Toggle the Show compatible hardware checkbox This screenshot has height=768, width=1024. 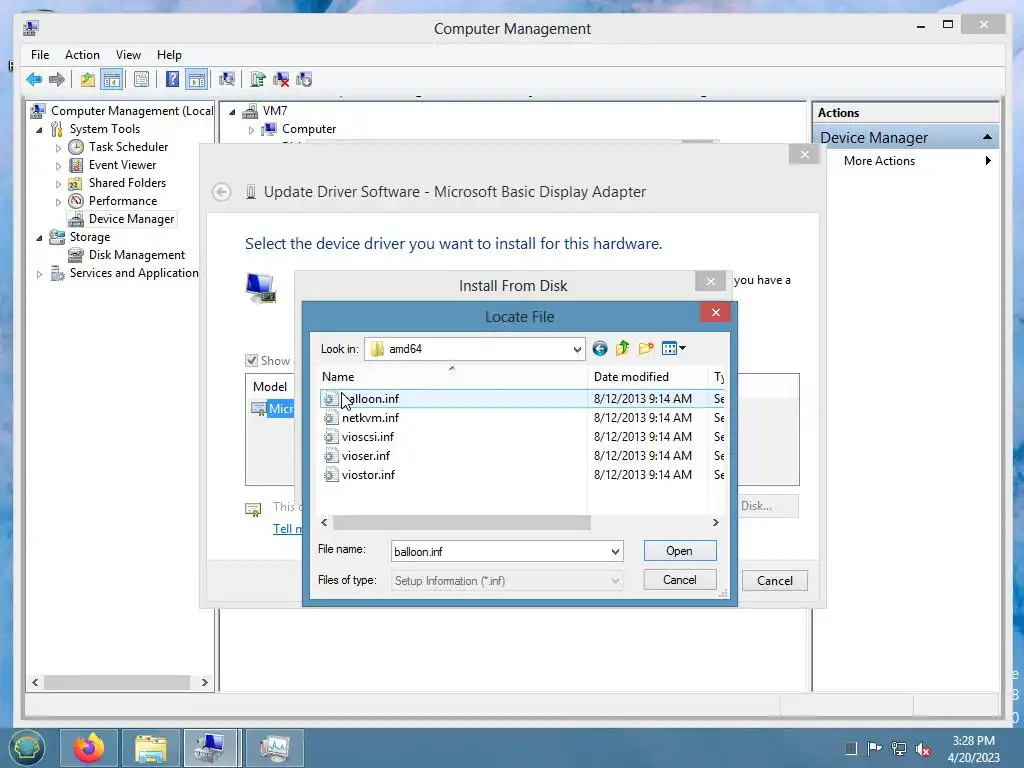(x=251, y=360)
